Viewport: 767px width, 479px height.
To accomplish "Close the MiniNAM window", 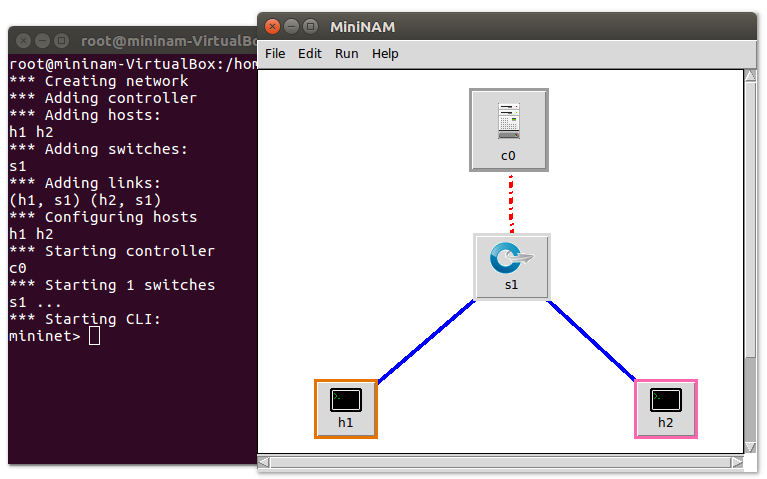I will point(273,26).
